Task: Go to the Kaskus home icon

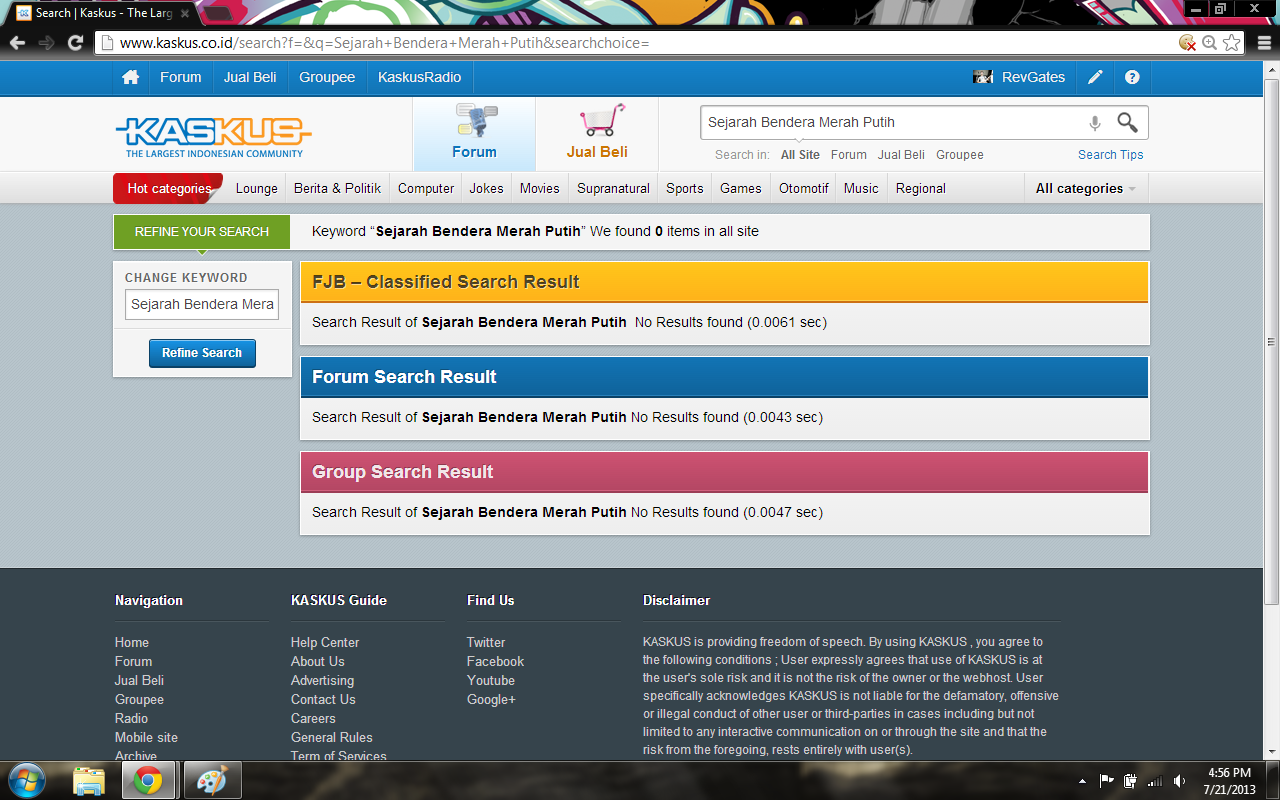Action: click(x=130, y=77)
